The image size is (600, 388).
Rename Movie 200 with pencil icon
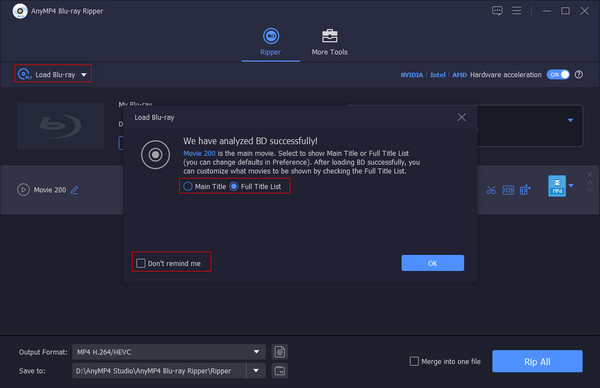click(75, 190)
